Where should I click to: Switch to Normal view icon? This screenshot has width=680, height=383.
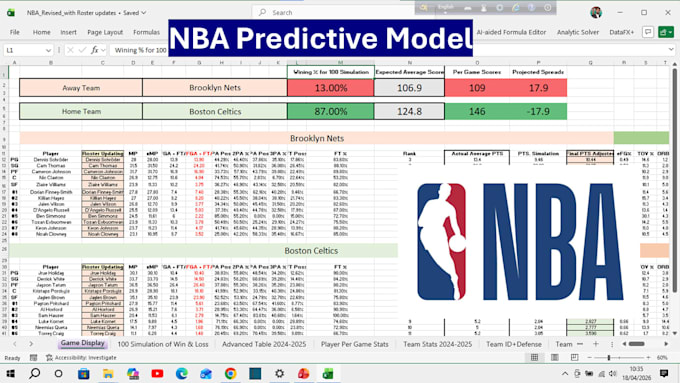tap(534, 357)
